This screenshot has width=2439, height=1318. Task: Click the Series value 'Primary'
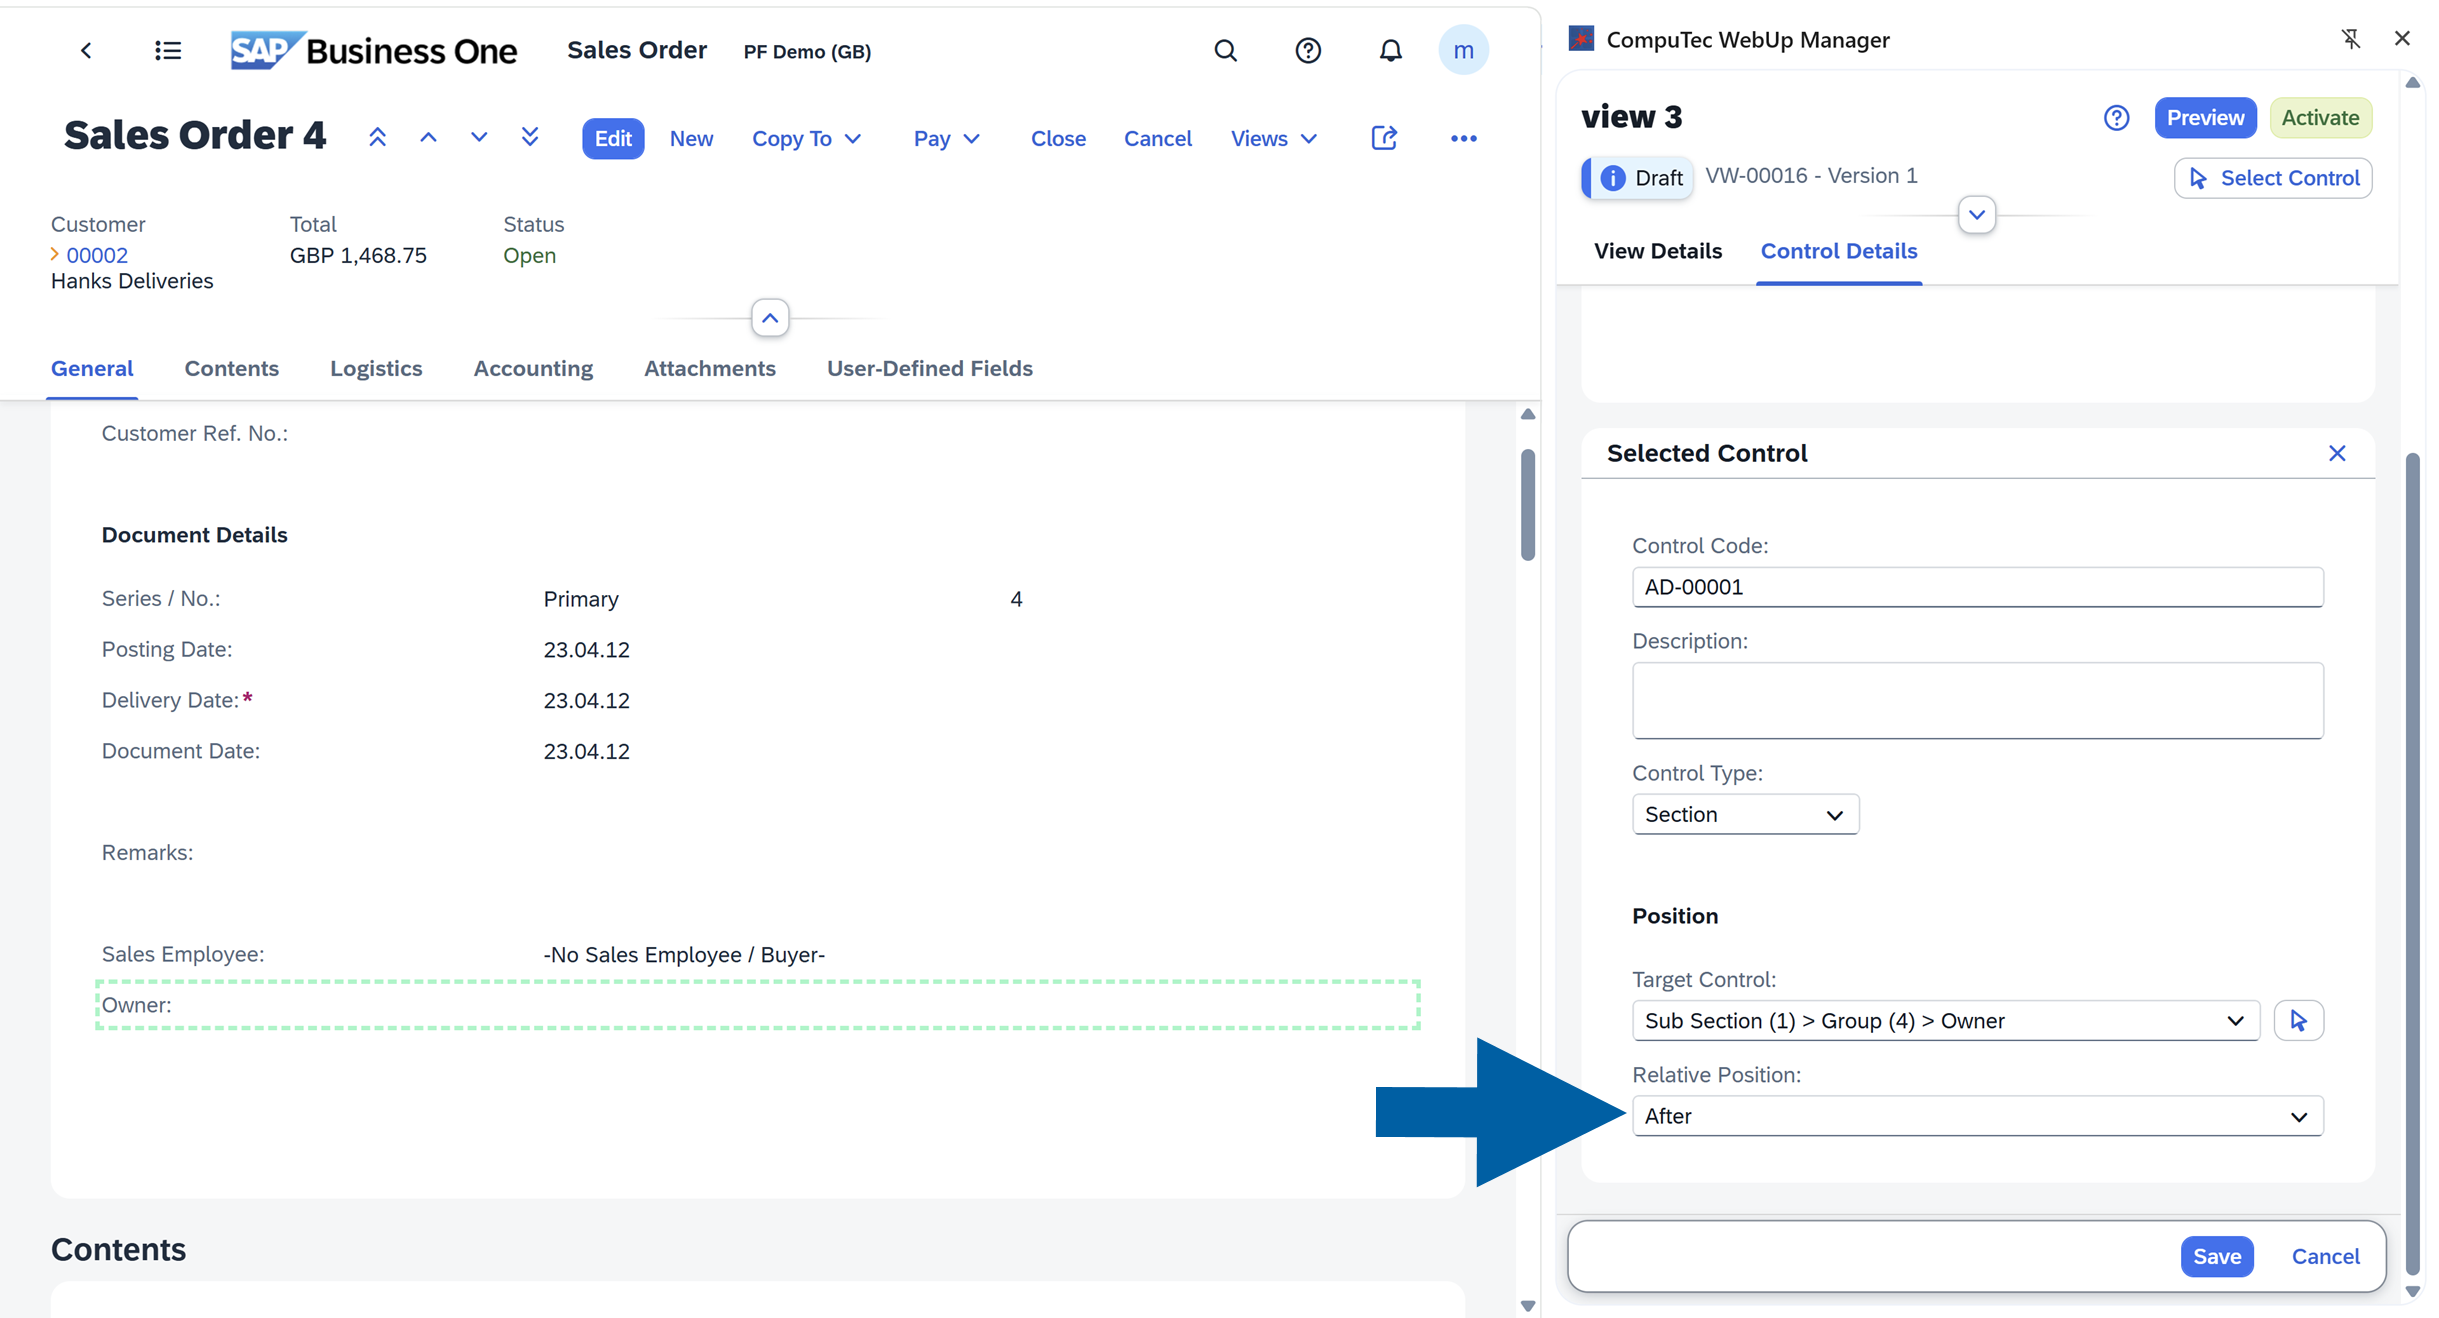click(x=581, y=599)
